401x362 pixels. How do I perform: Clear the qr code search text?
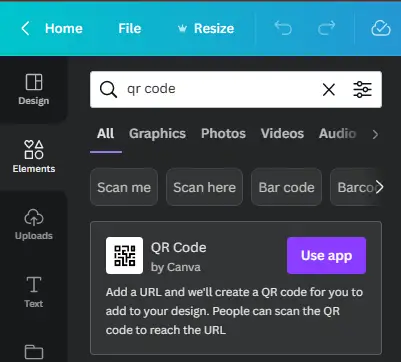coord(329,89)
